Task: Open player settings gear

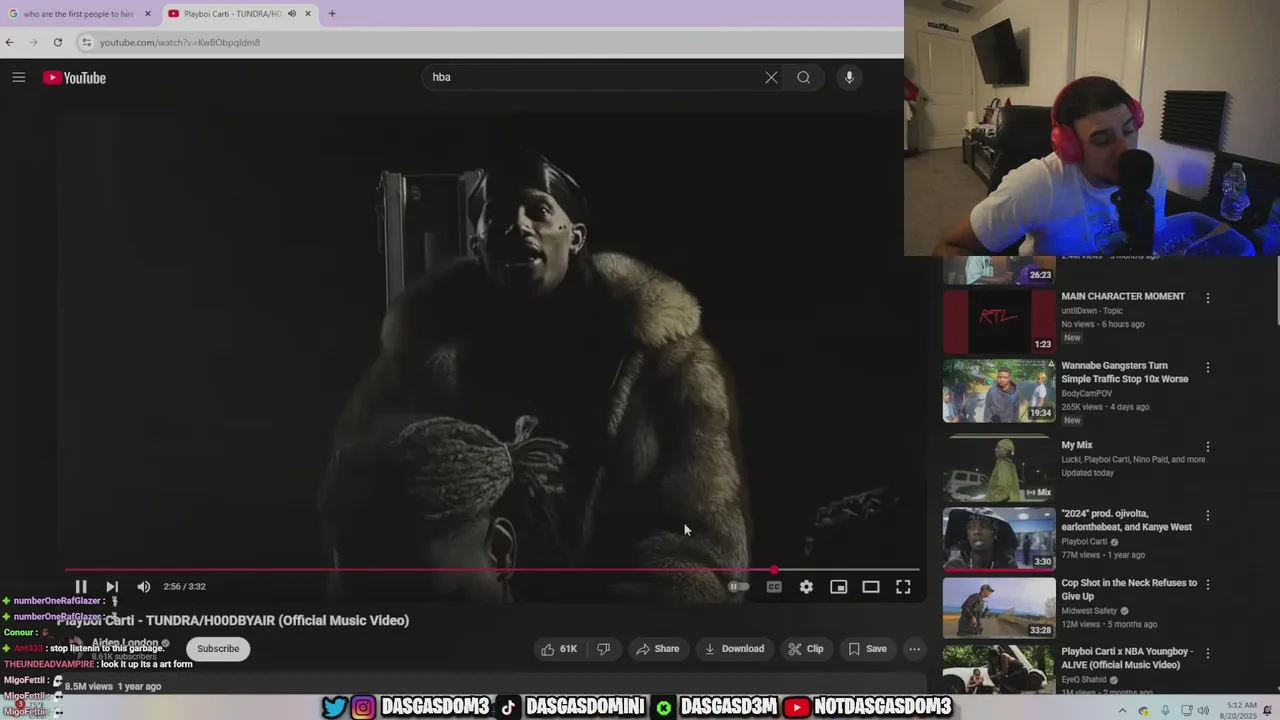Action: click(x=806, y=587)
